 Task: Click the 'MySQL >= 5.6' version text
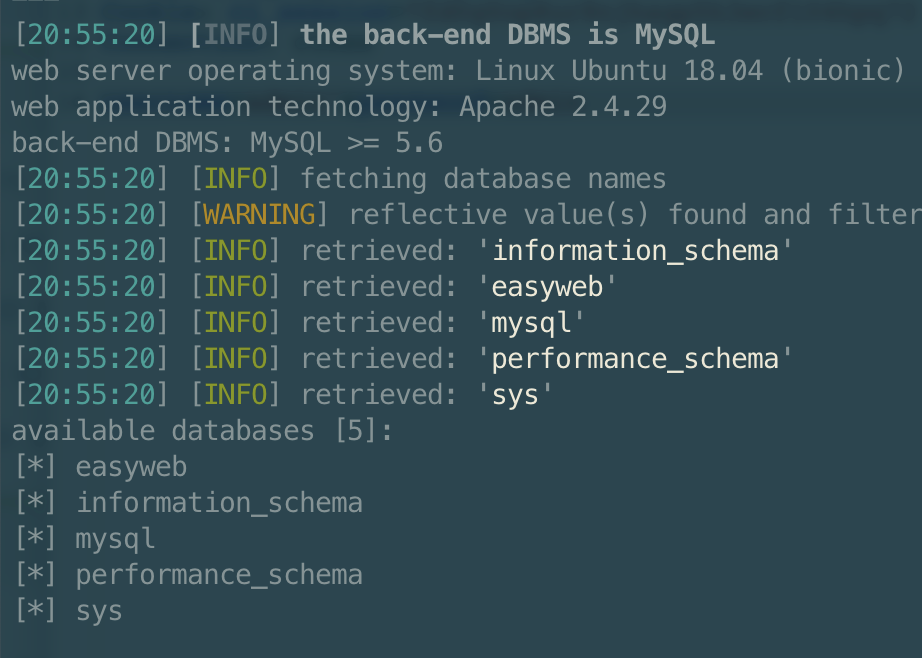pyautogui.click(x=346, y=143)
